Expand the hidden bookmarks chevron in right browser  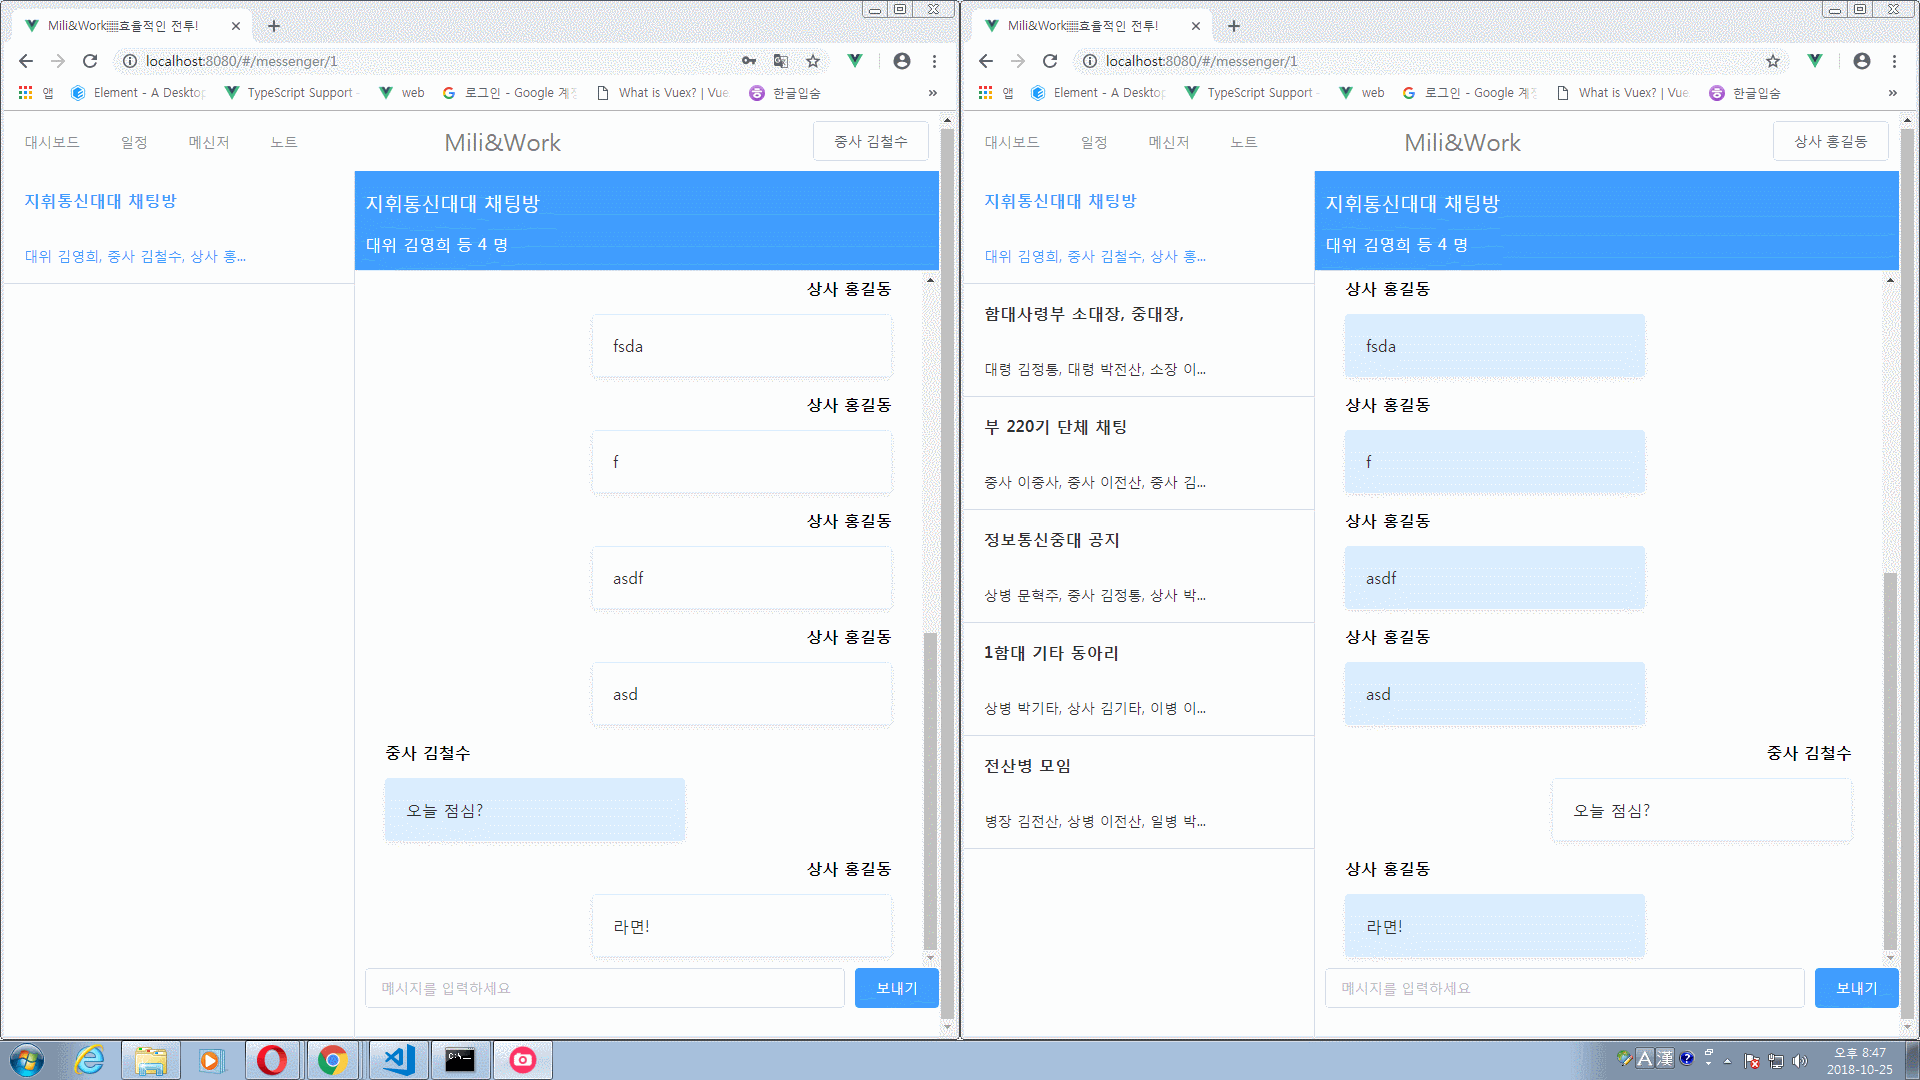(x=1892, y=93)
